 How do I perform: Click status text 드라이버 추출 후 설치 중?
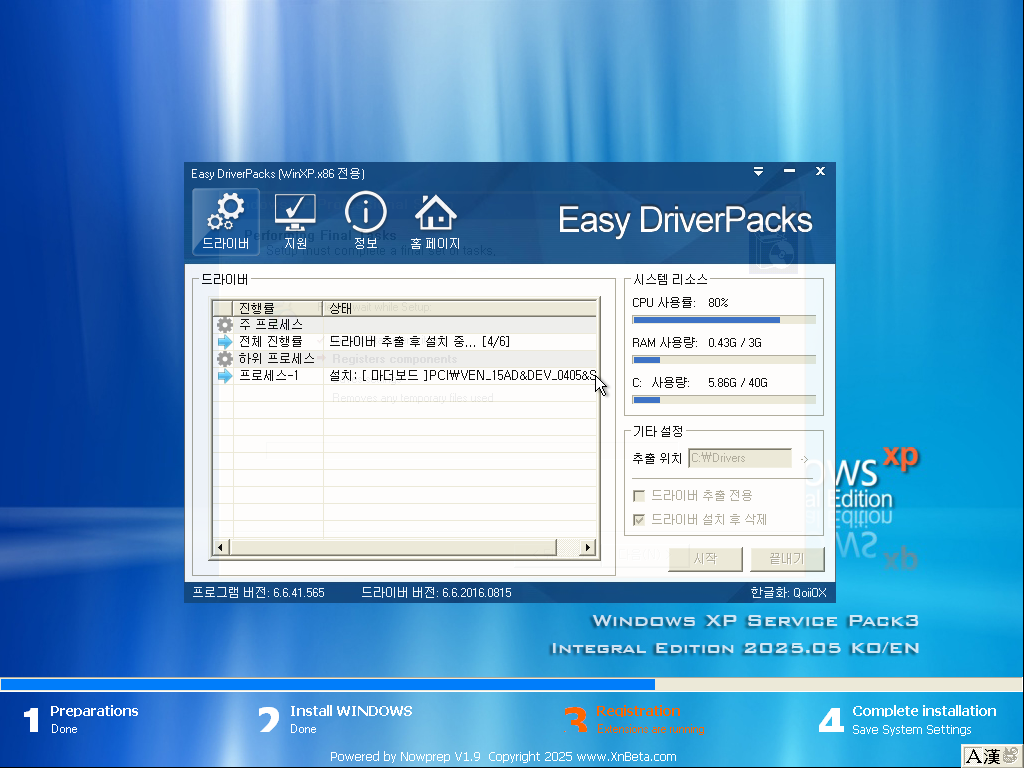419,342
